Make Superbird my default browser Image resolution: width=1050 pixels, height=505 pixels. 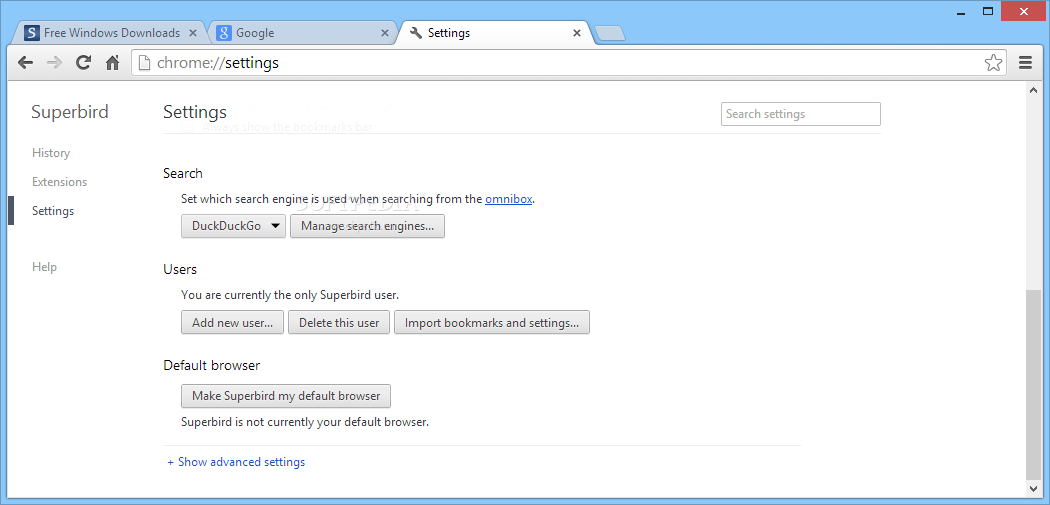286,396
